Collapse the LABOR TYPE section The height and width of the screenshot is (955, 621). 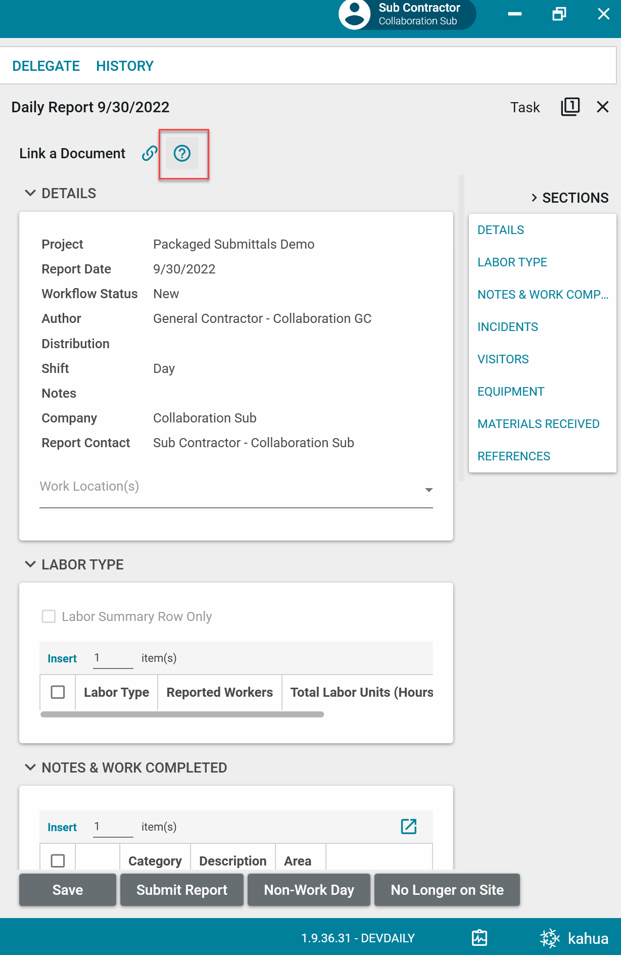click(x=30, y=565)
